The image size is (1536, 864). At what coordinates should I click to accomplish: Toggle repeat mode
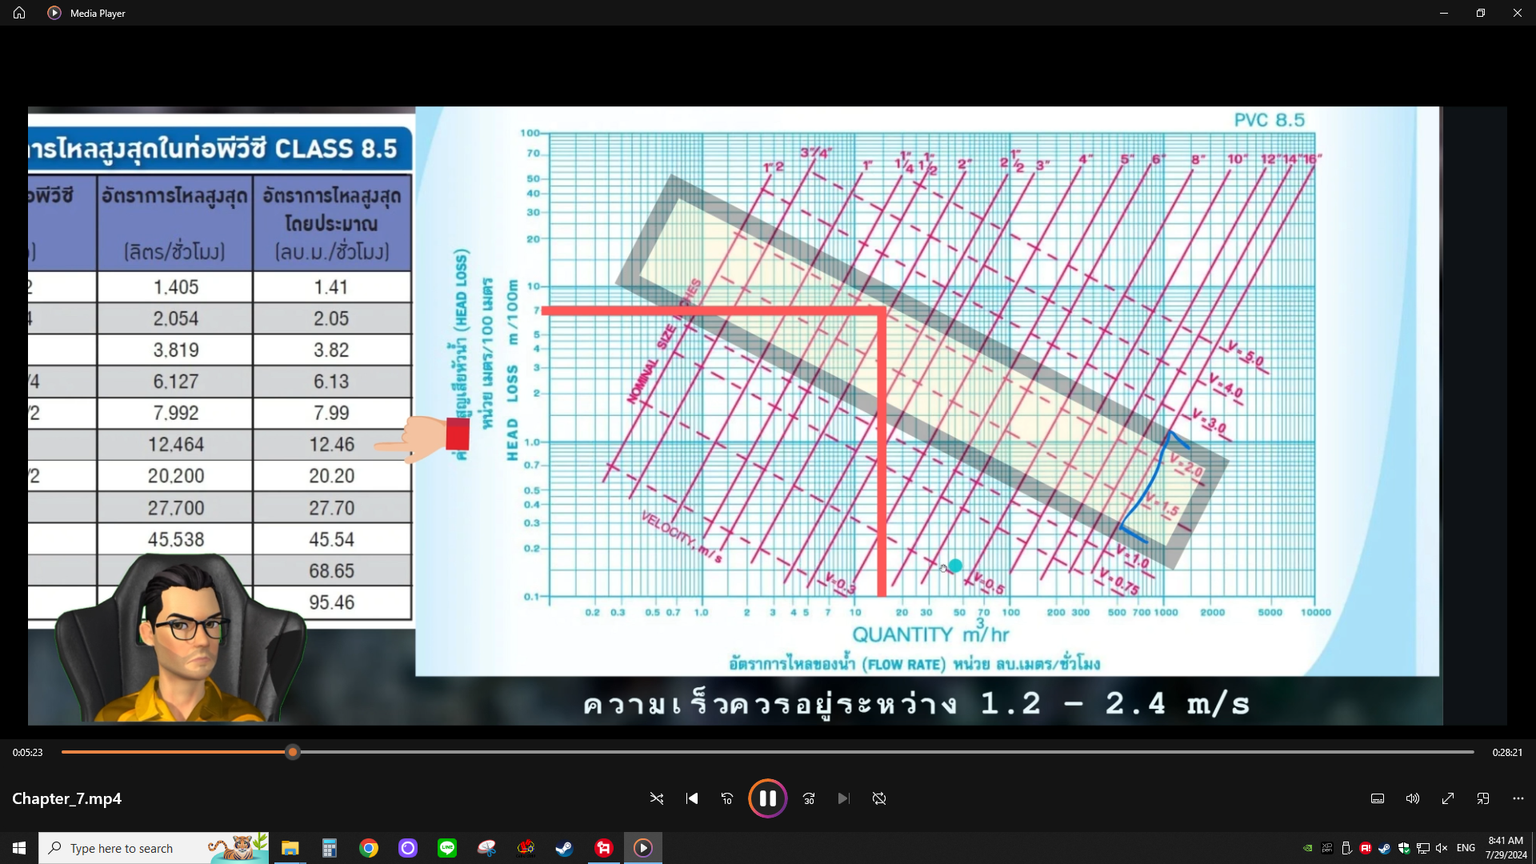[879, 799]
